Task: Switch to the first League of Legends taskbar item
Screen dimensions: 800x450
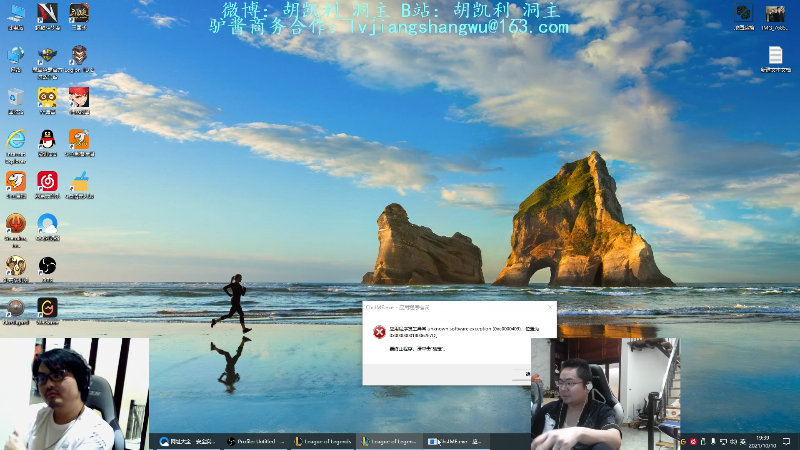Action: click(323, 441)
